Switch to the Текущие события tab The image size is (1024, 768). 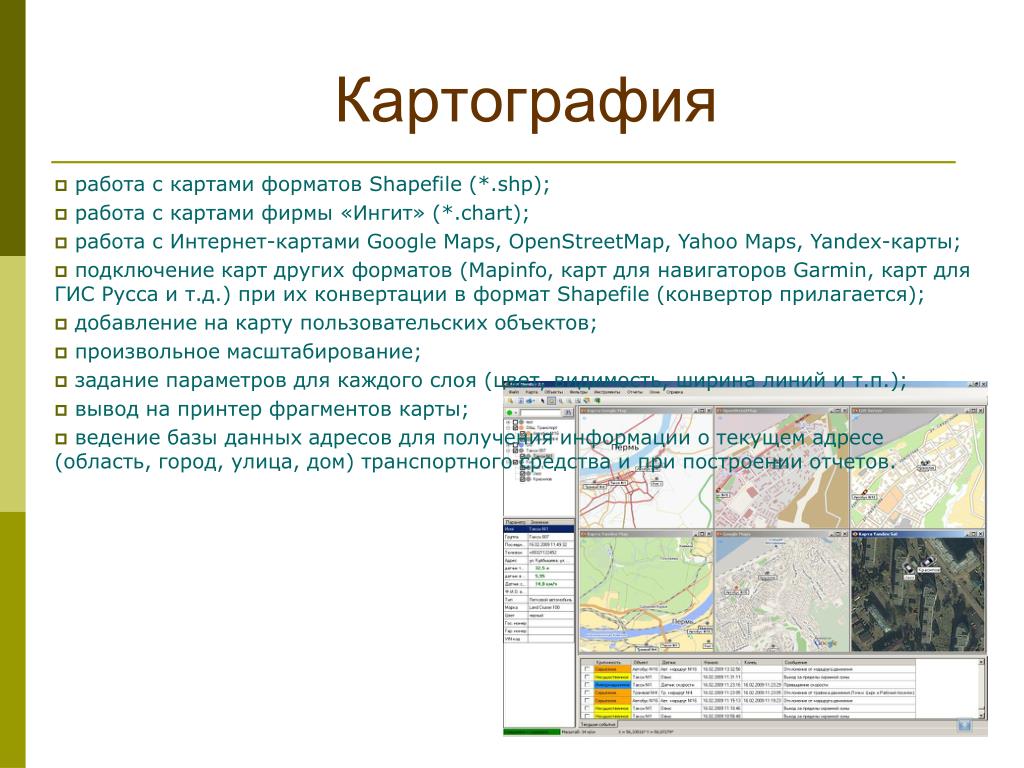(598, 724)
